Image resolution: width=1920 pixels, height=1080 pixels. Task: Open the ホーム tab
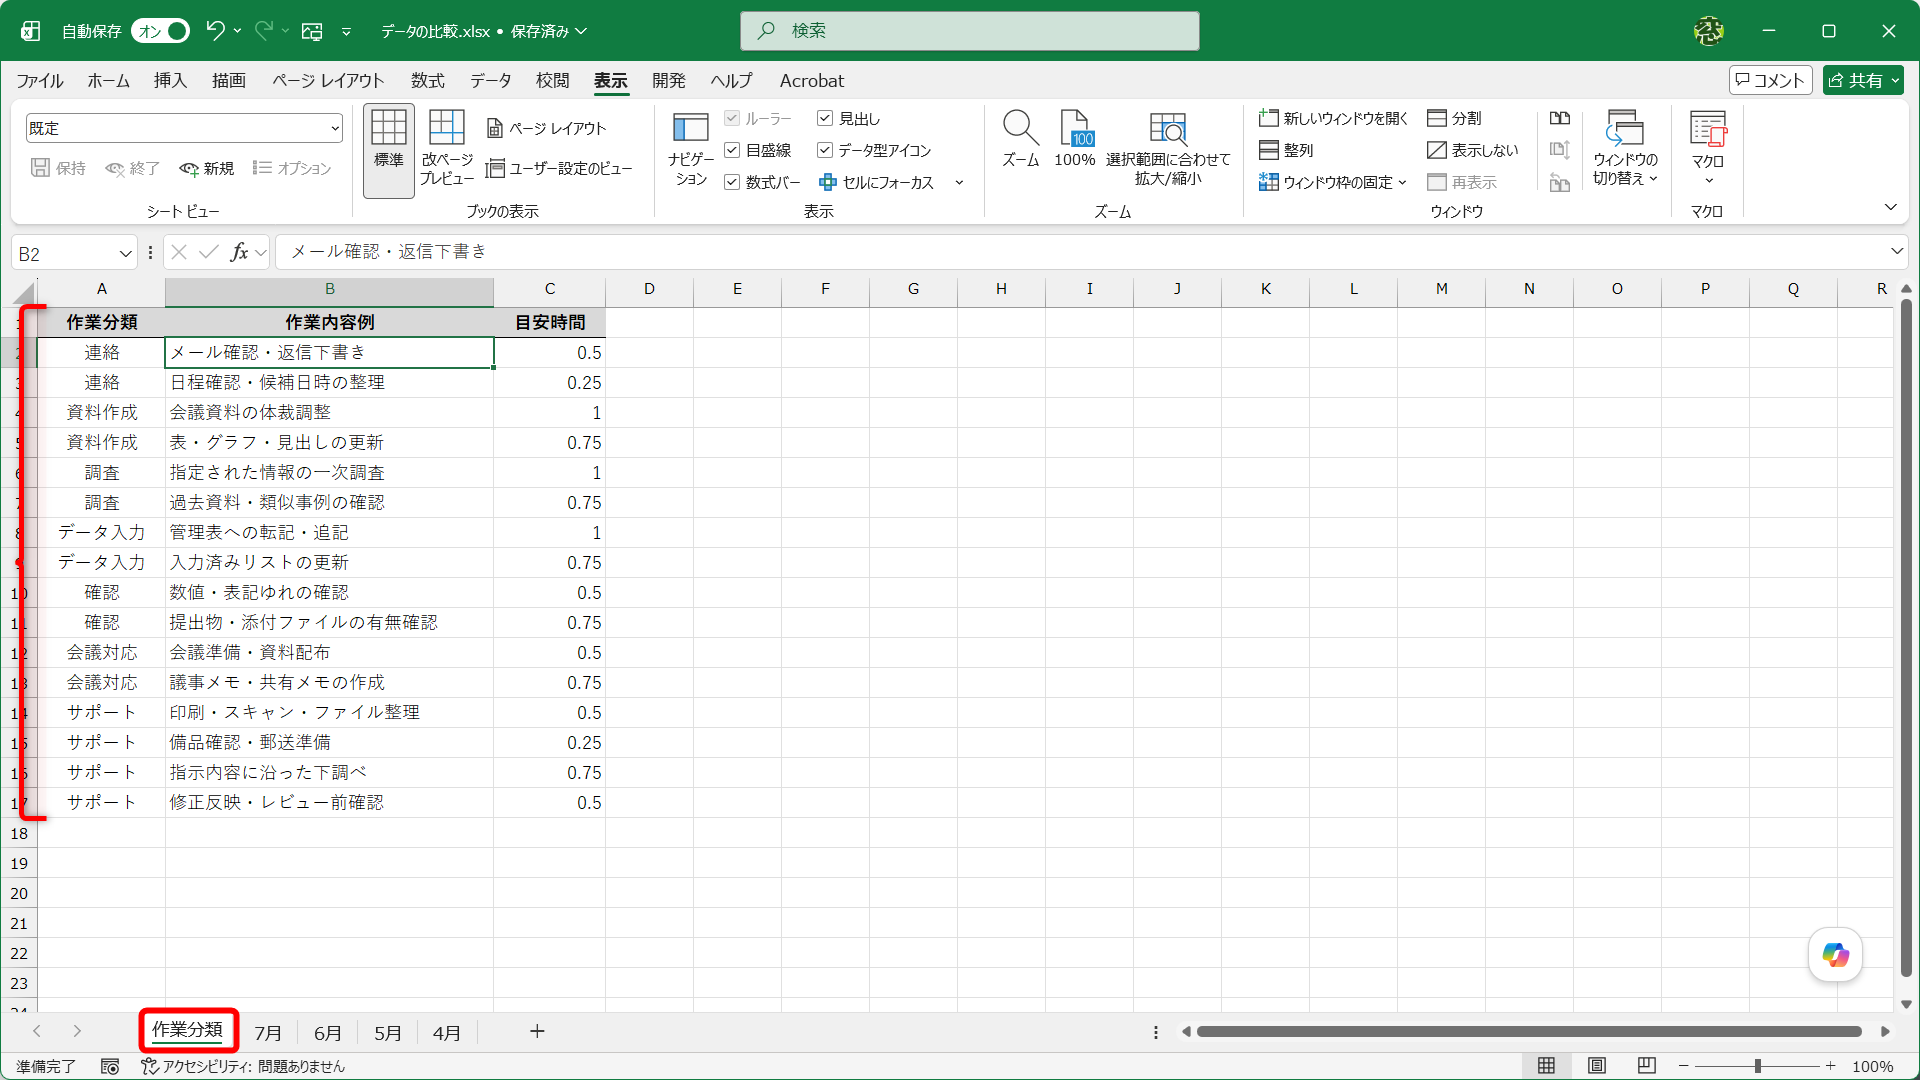coord(108,80)
